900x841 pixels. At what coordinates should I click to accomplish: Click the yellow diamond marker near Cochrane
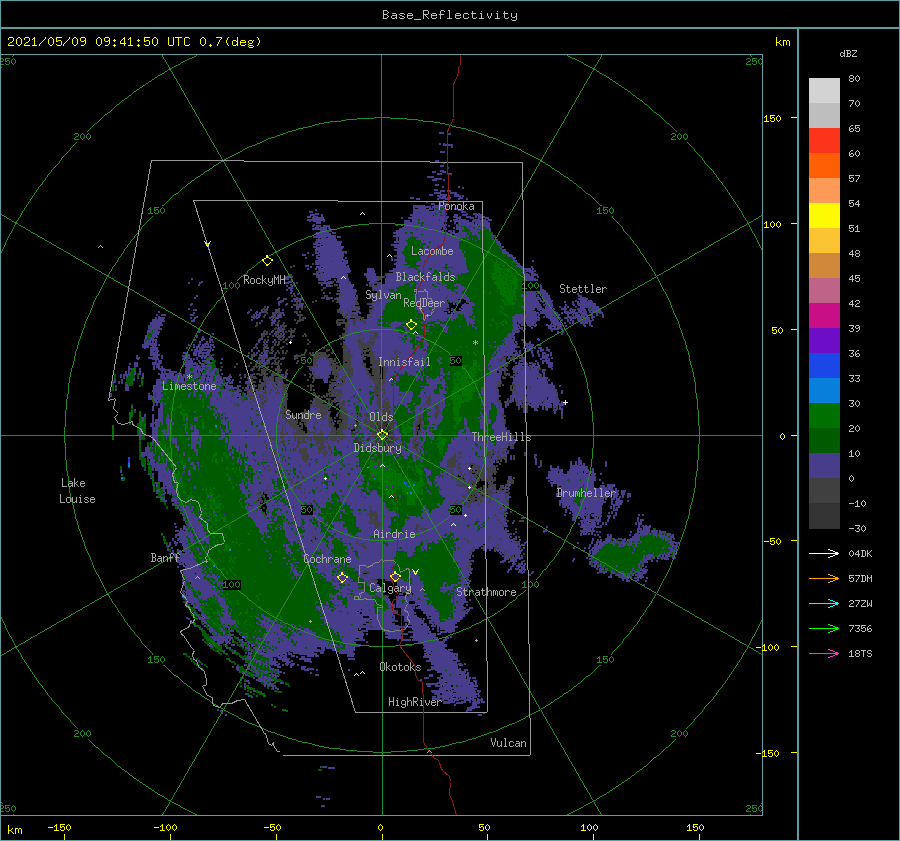coord(342,578)
